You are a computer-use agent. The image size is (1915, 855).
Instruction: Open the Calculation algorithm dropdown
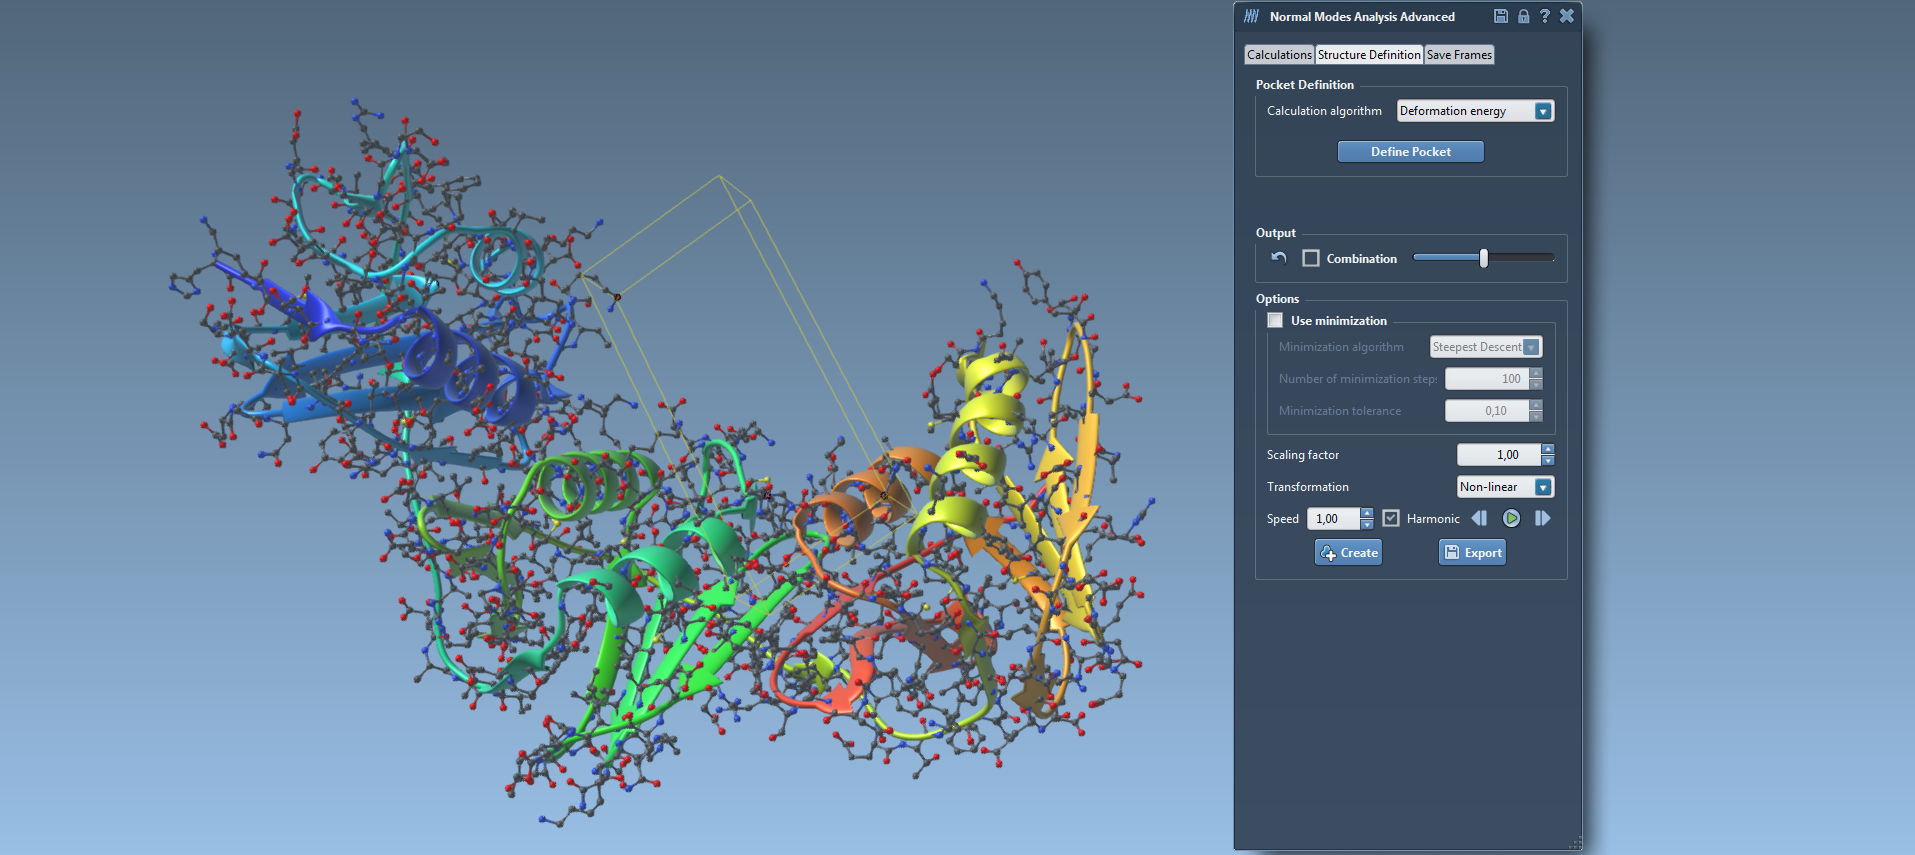pyautogui.click(x=1543, y=111)
